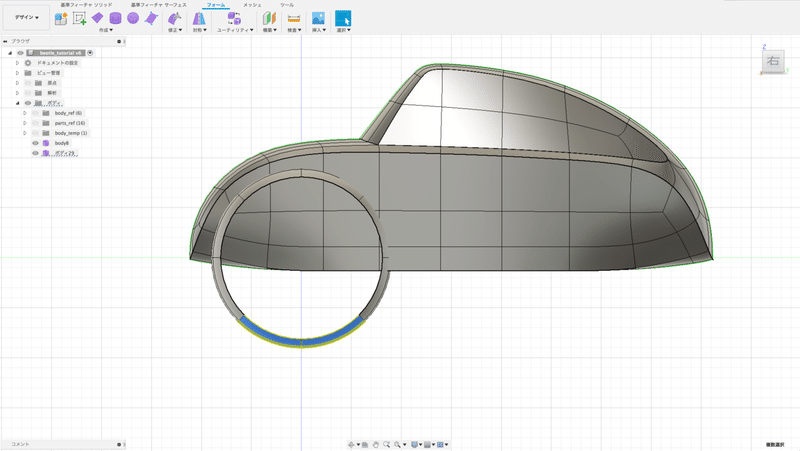The width and height of the screenshot is (800, 451).
Task: Open the ユーティリティ menu label
Action: [x=234, y=31]
